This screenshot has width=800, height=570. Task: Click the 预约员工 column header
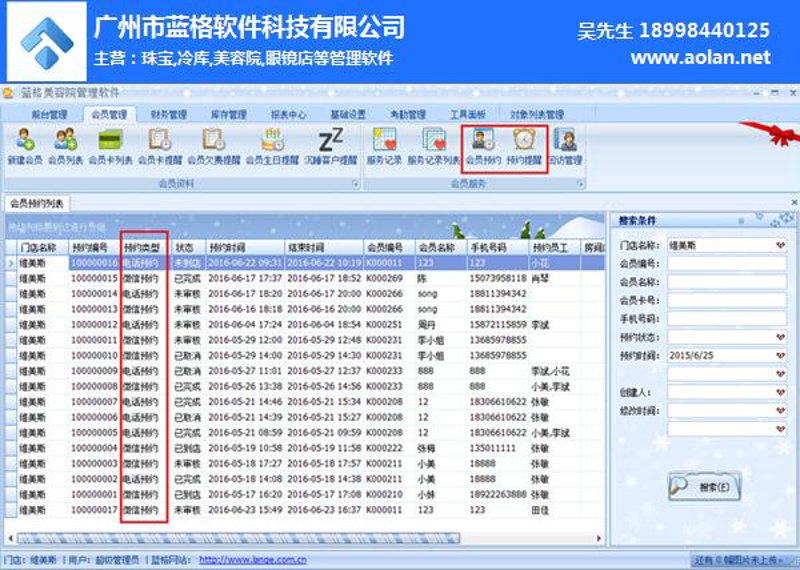tap(555, 247)
